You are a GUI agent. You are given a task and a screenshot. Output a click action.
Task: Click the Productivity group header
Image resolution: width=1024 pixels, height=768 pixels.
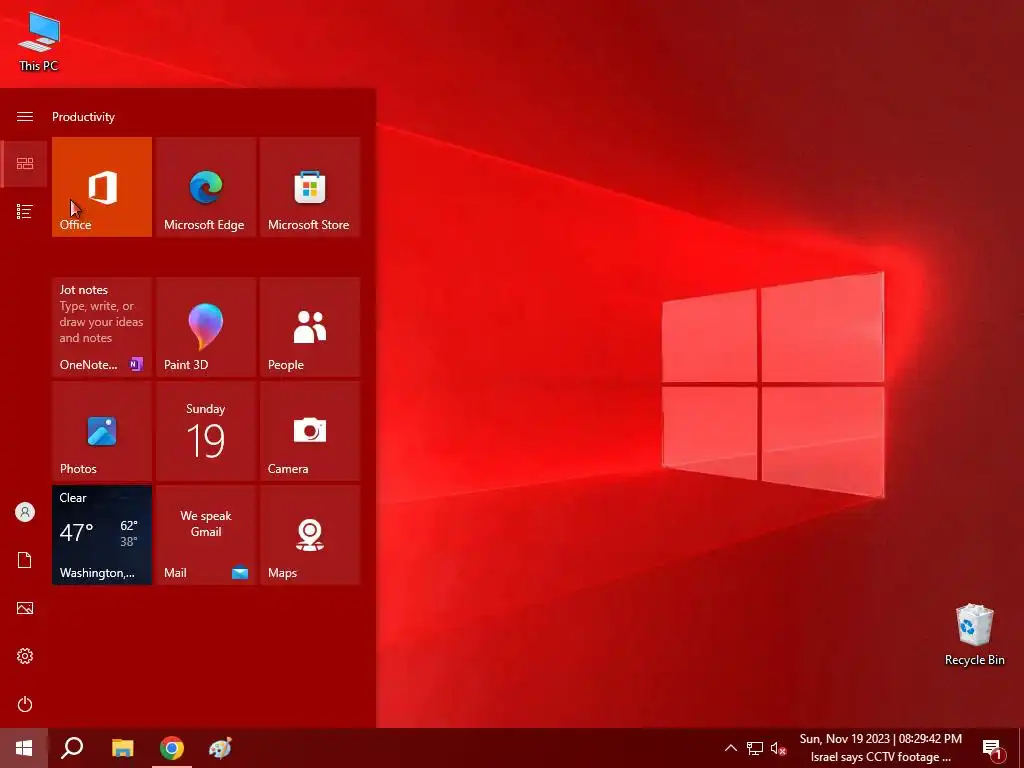[84, 117]
